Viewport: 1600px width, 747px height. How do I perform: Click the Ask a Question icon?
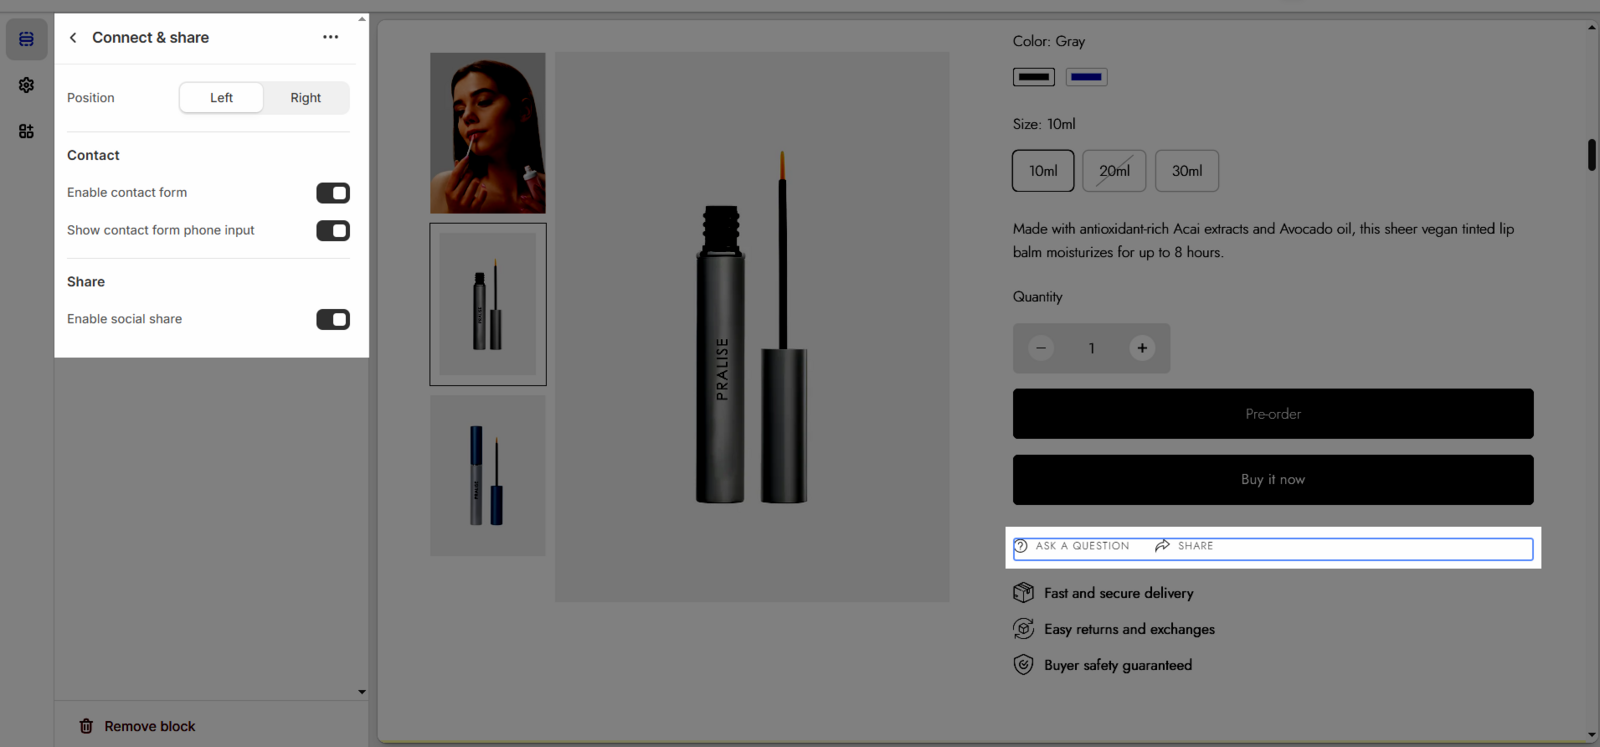[x=1021, y=546]
